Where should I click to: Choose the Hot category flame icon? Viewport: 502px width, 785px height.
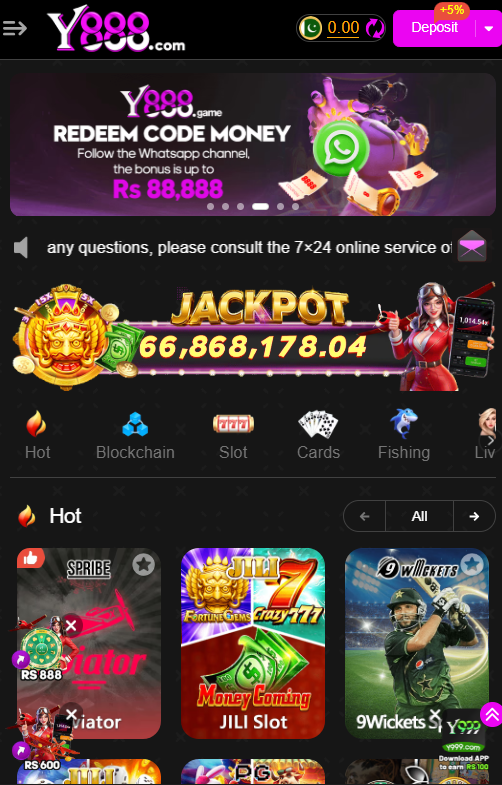click(x=36, y=424)
